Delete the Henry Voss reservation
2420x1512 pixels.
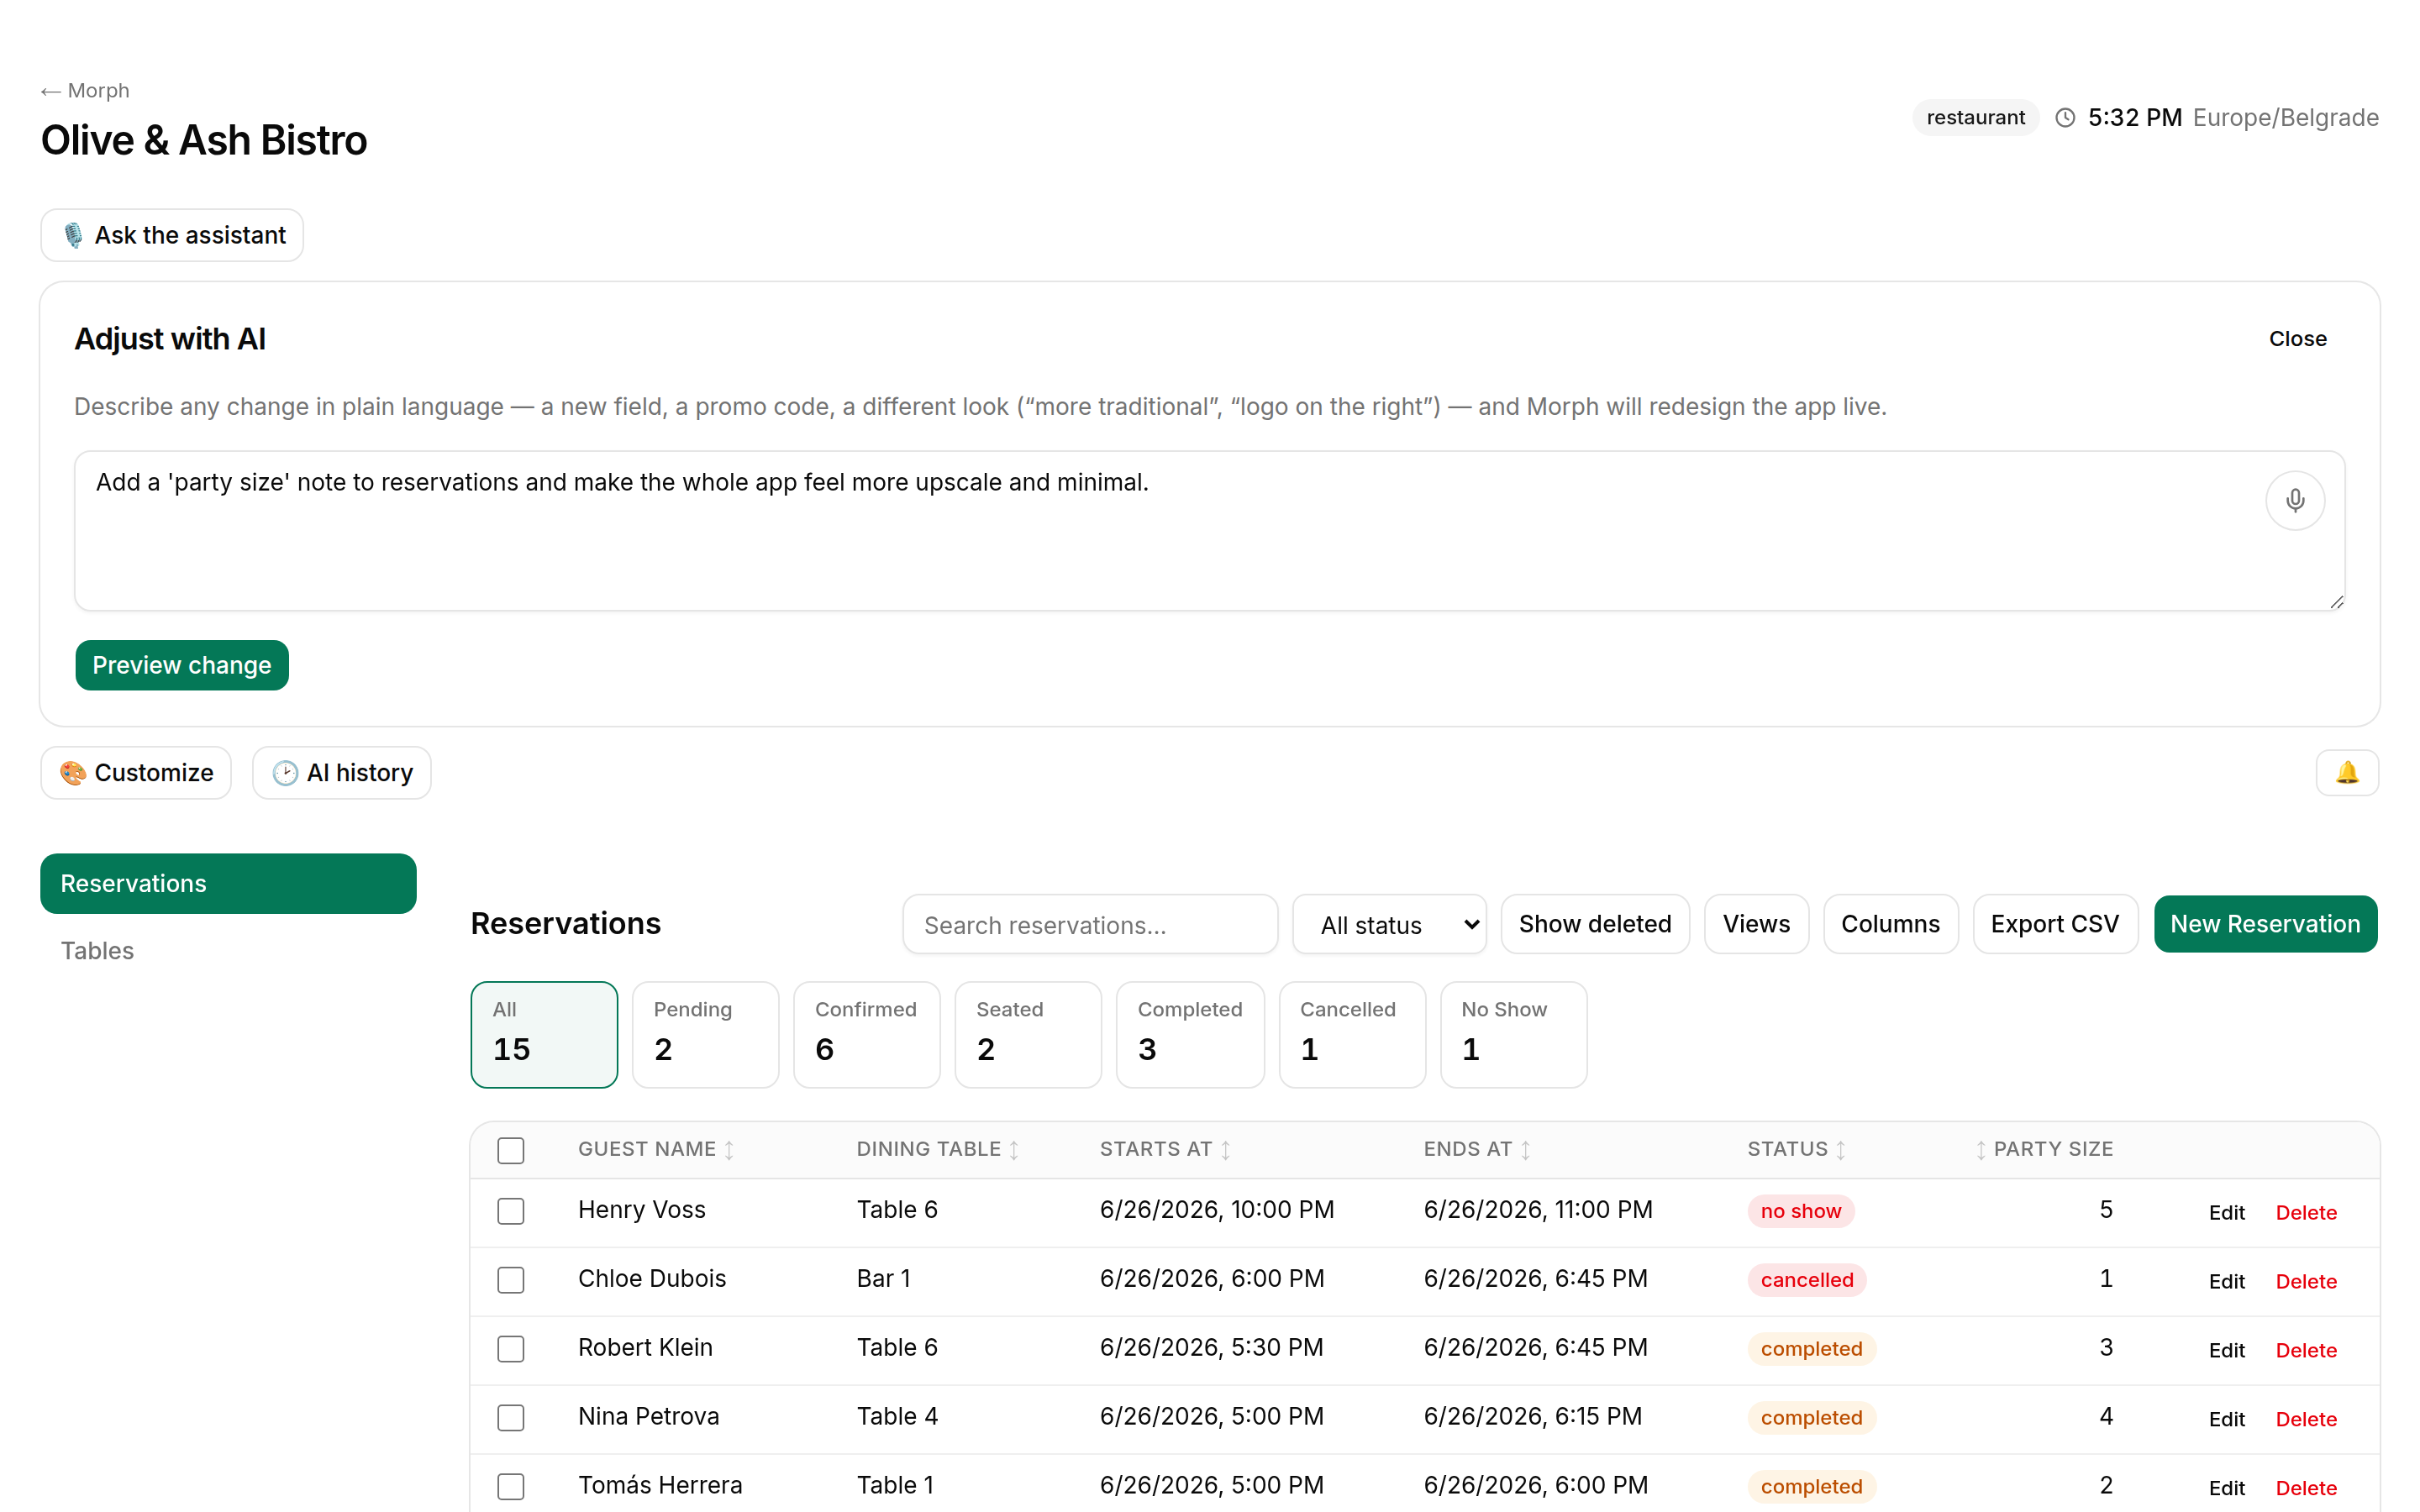click(x=2306, y=1213)
